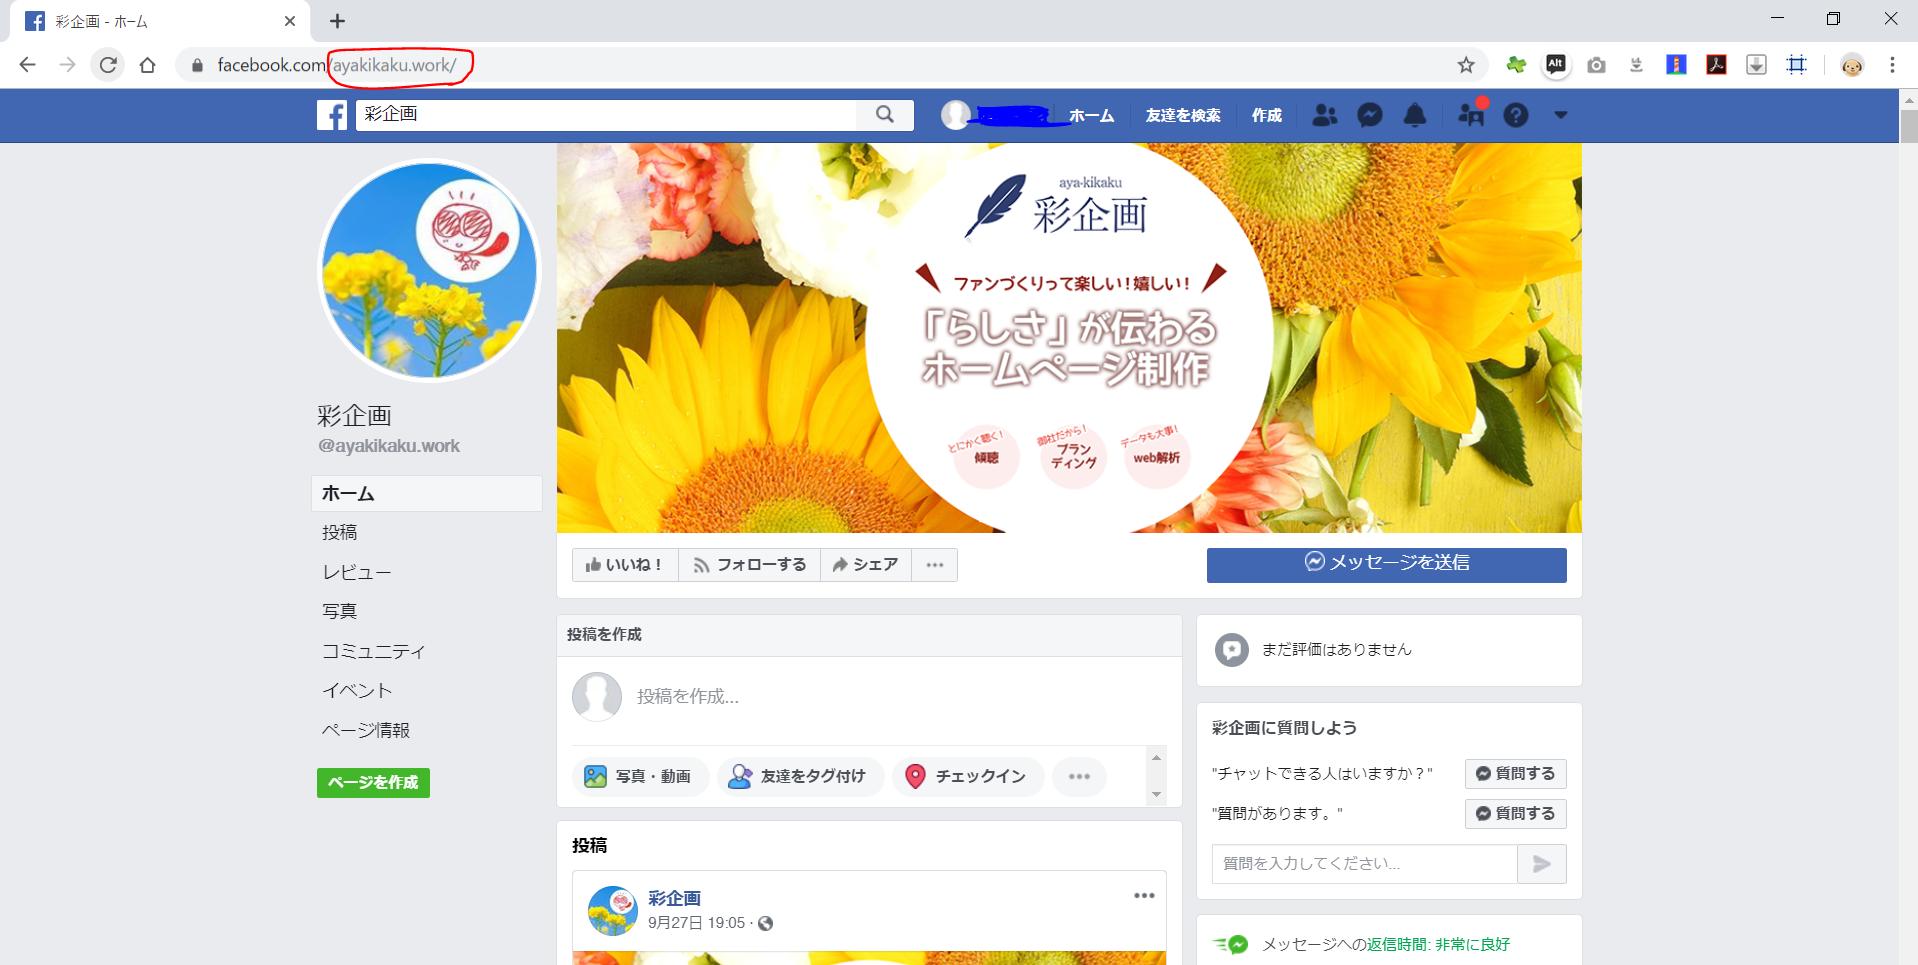Go forward with the browser arrow

67,65
